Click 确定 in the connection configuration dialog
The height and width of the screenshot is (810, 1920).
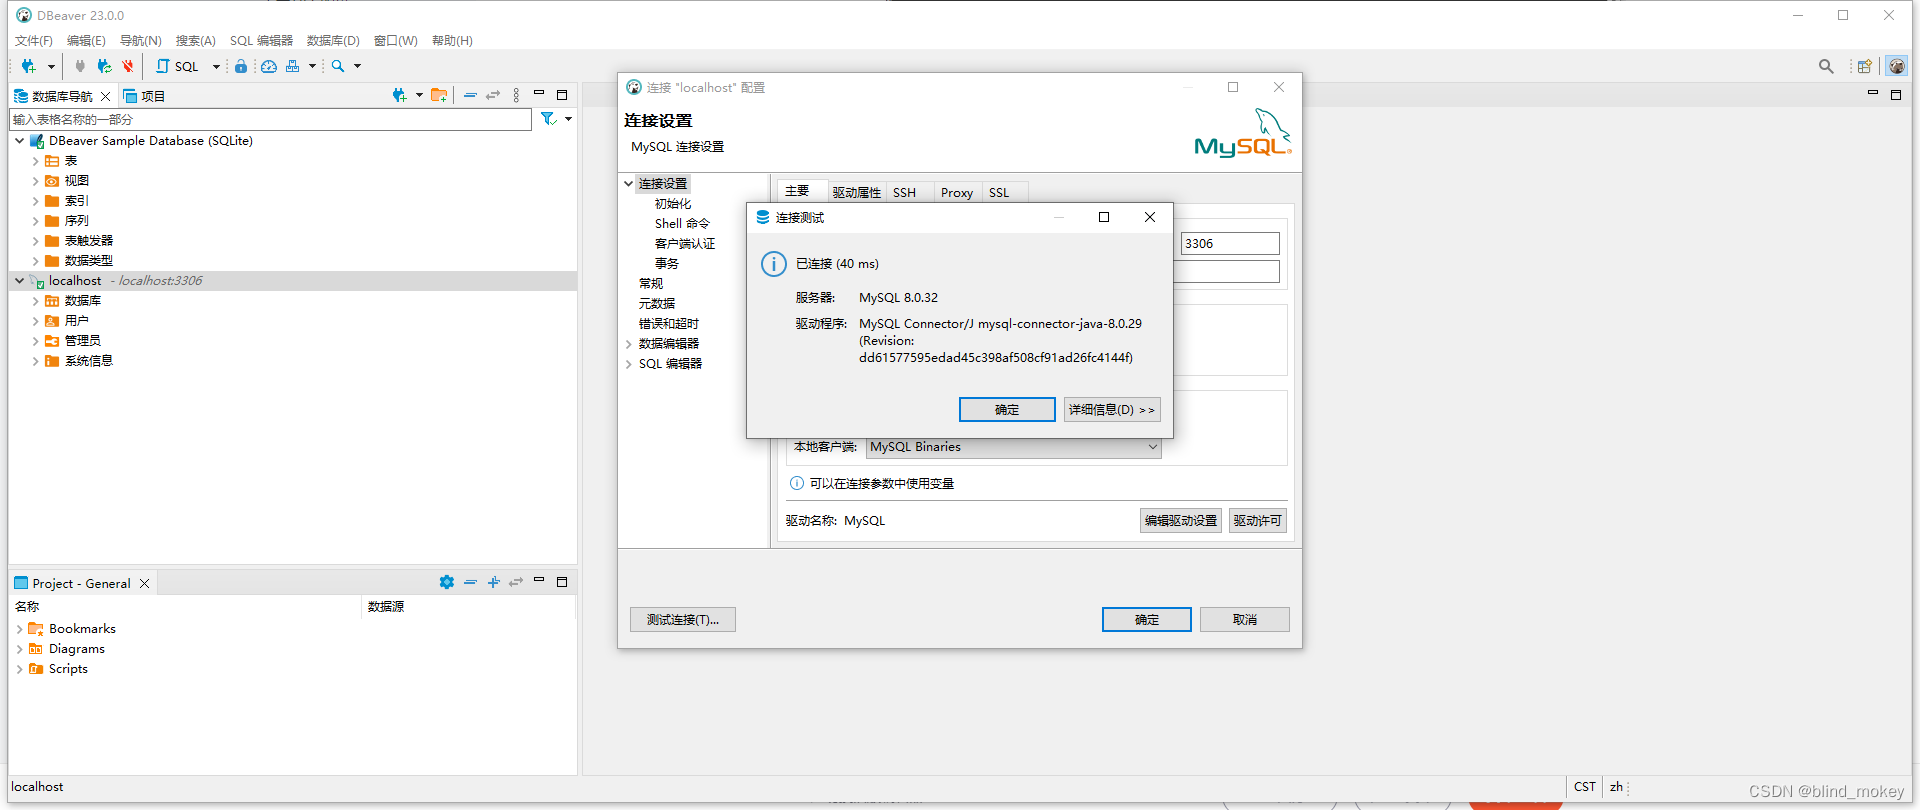coord(1147,620)
